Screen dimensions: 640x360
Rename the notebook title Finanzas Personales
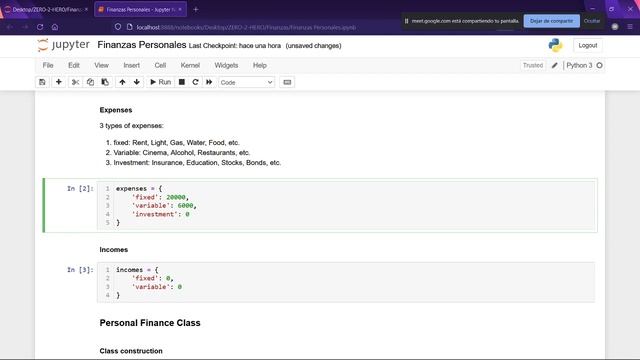tap(142, 45)
